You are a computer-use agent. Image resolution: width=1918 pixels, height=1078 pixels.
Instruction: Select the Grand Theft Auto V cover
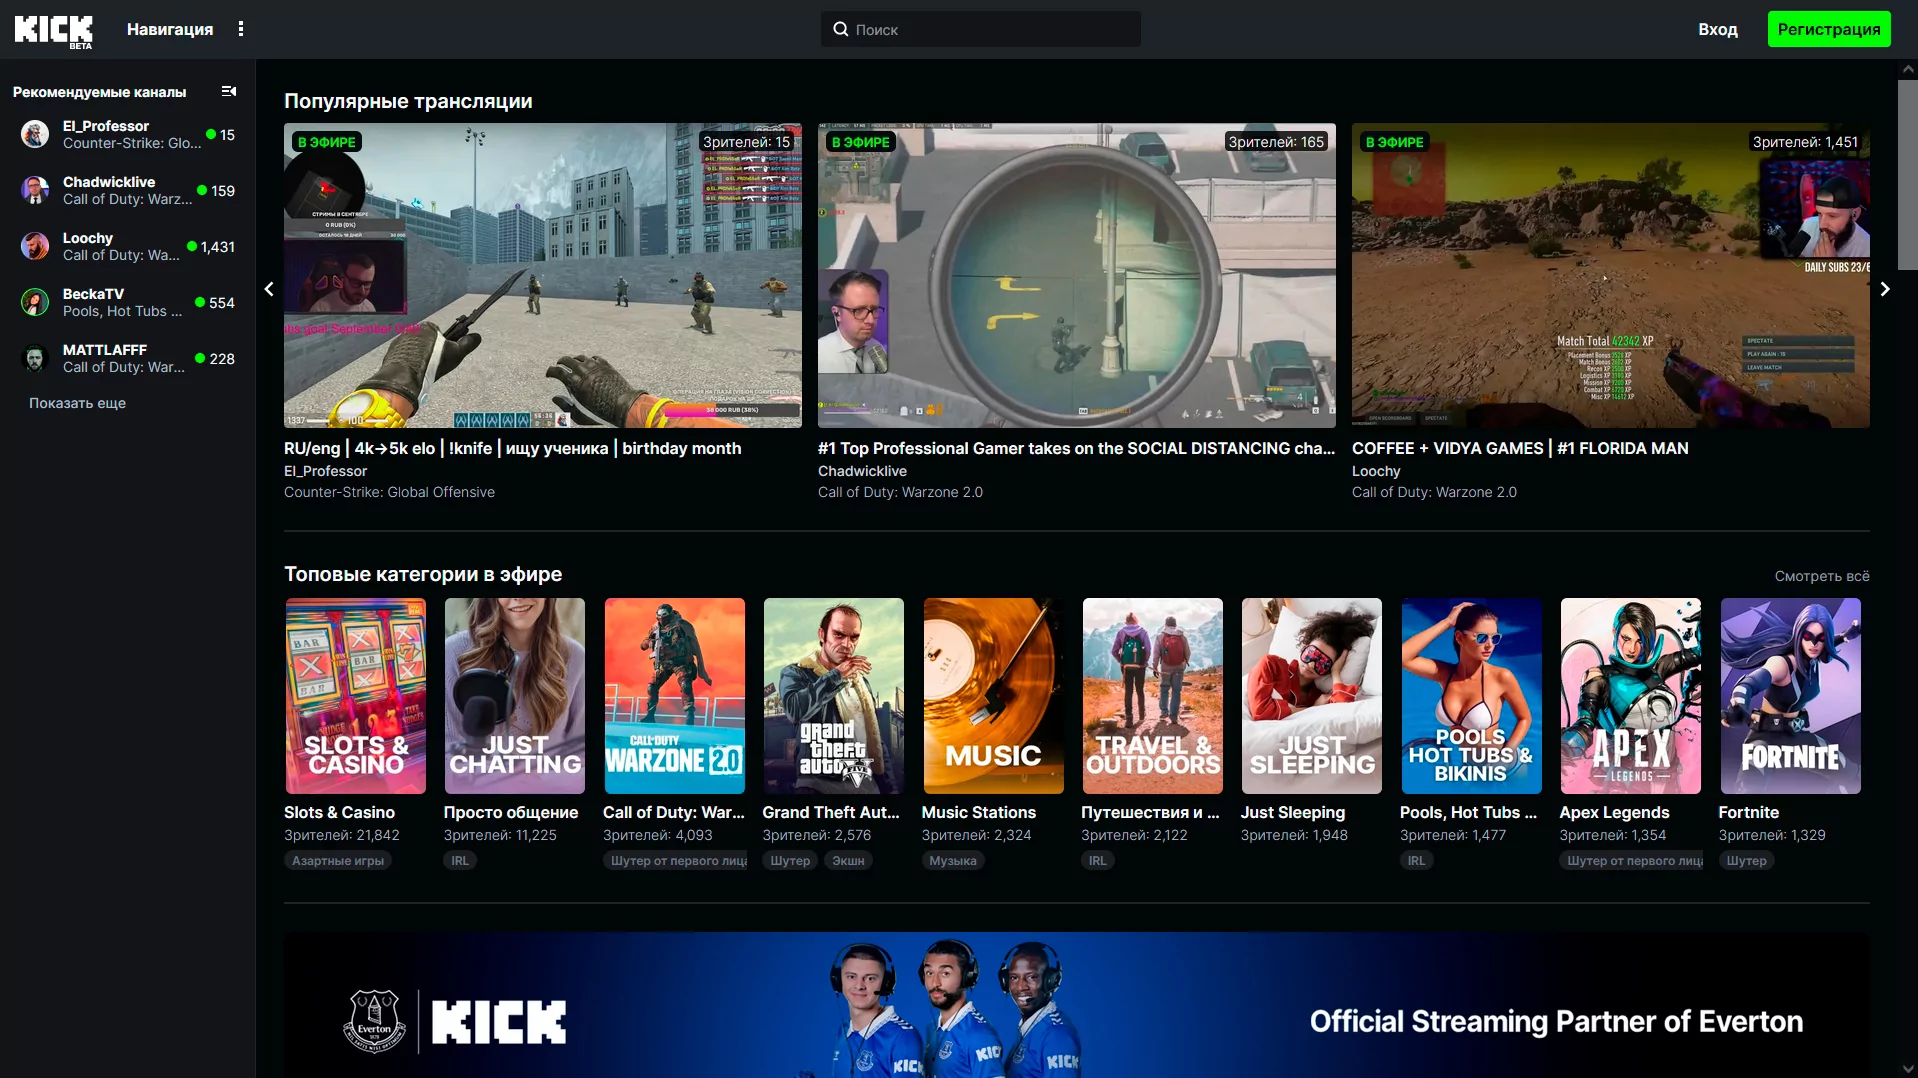pyautogui.click(x=834, y=696)
